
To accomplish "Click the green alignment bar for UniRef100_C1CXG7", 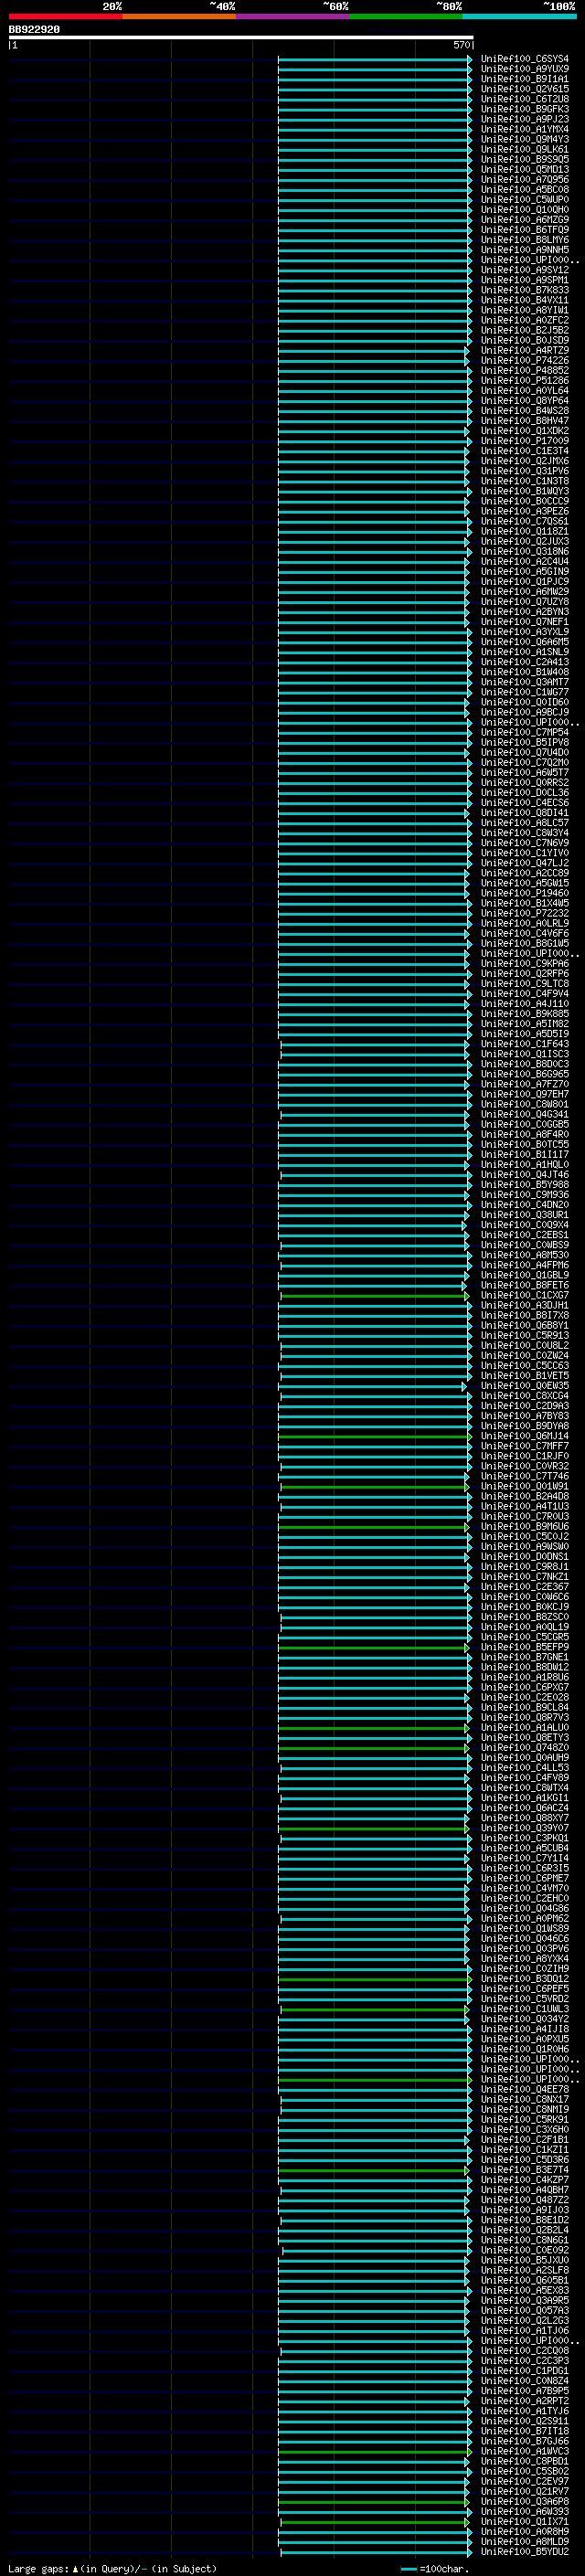I will 375,1296.
